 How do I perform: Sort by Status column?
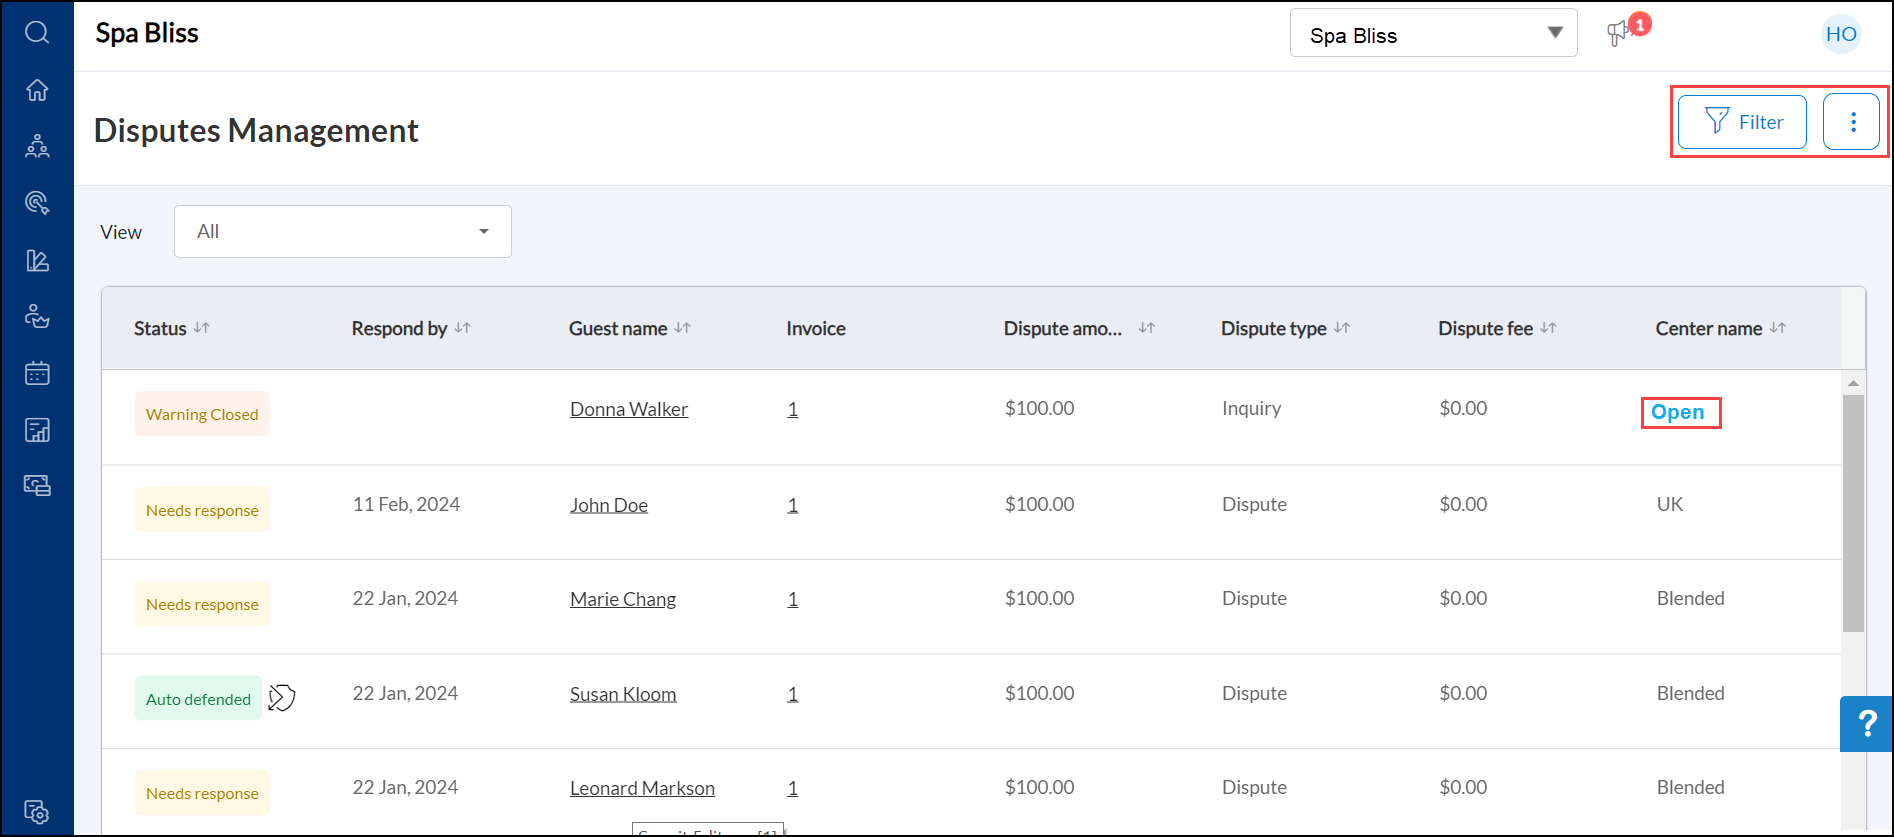[202, 328]
